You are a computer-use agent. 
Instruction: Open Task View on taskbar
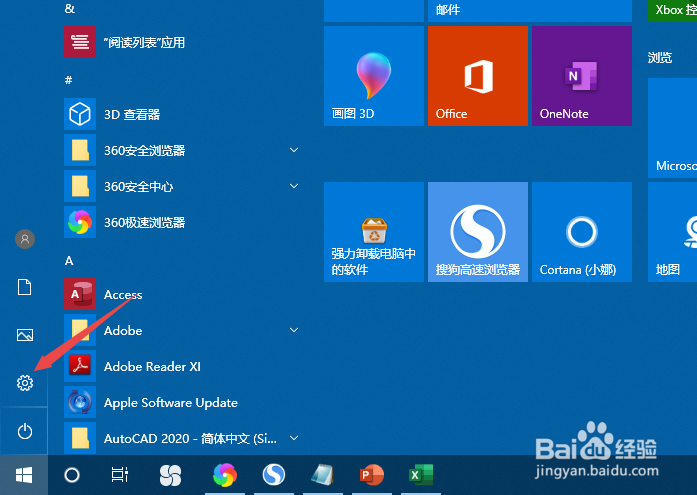point(120,475)
